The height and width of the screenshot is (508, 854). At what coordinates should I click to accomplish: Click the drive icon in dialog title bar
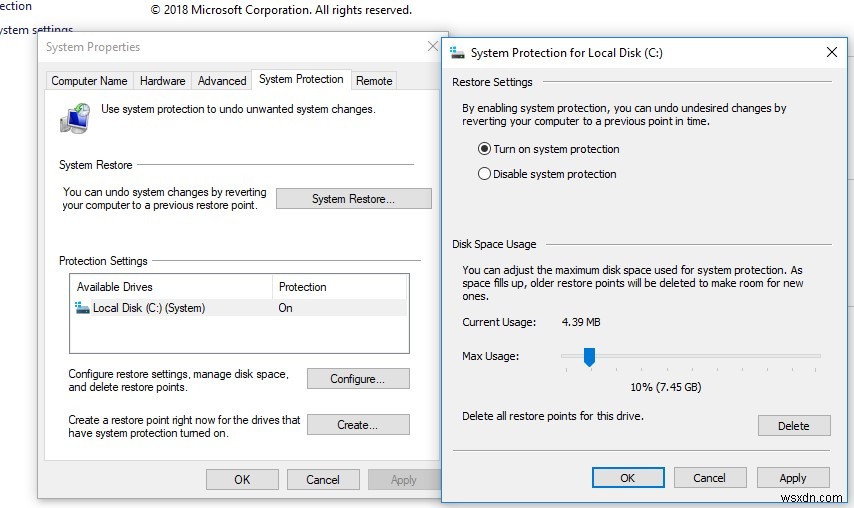pos(458,53)
